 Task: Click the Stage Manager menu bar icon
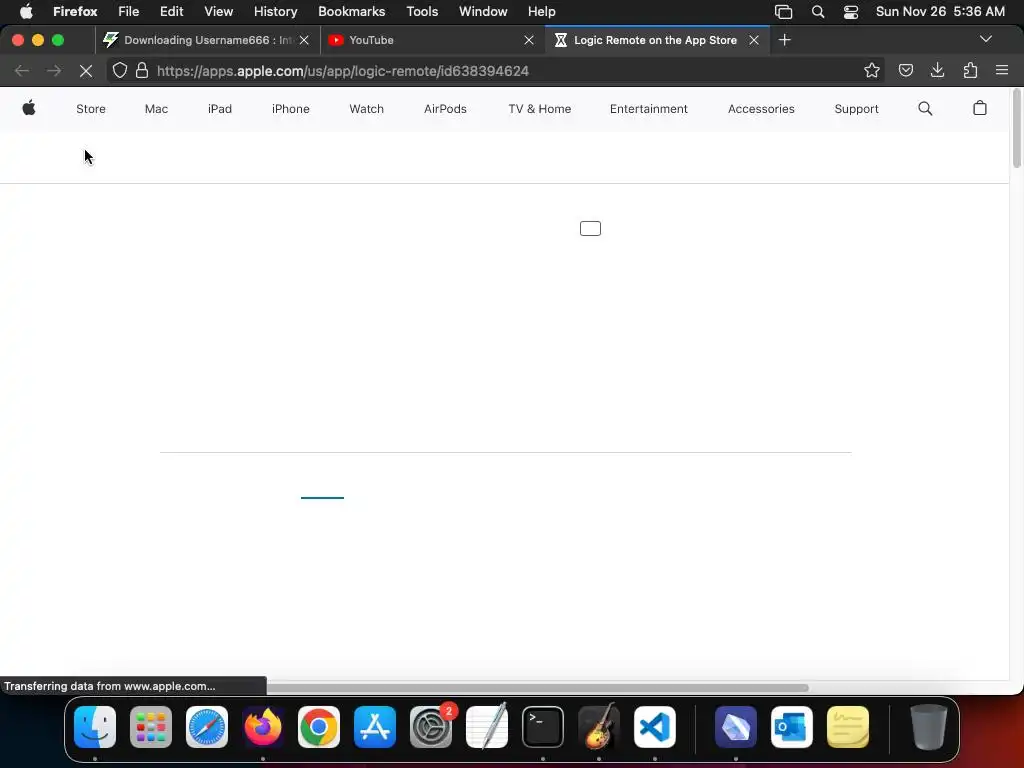click(x=784, y=12)
